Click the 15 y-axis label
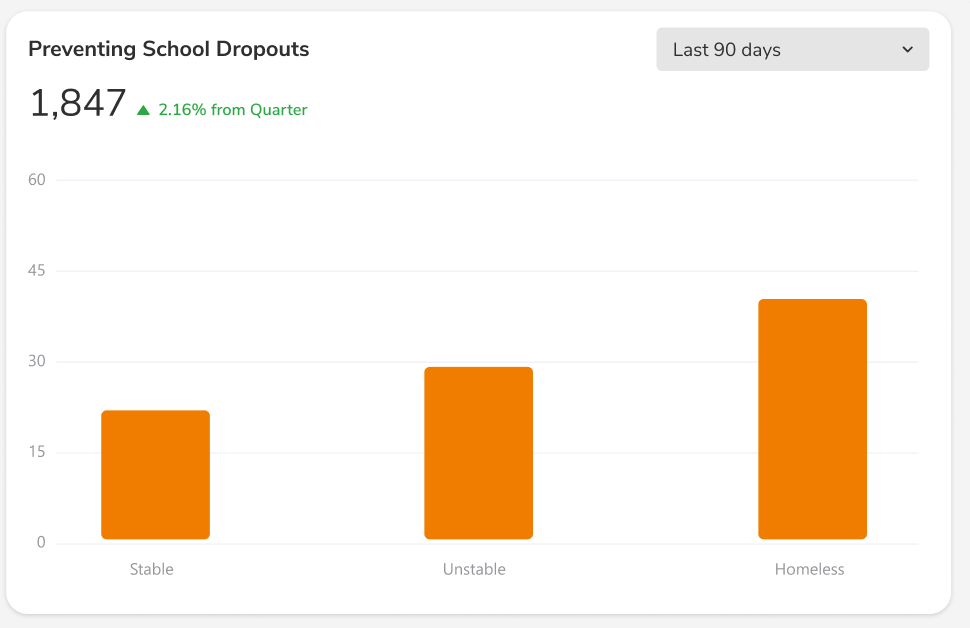Screen dimensions: 970x628 tap(37, 452)
